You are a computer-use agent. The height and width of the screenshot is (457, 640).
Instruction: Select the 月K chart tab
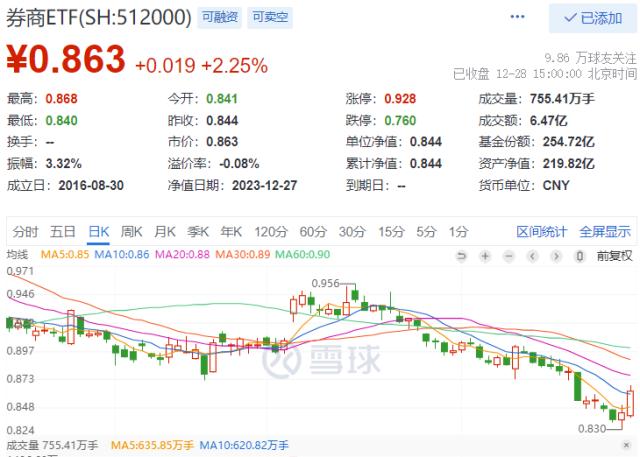coord(165,232)
